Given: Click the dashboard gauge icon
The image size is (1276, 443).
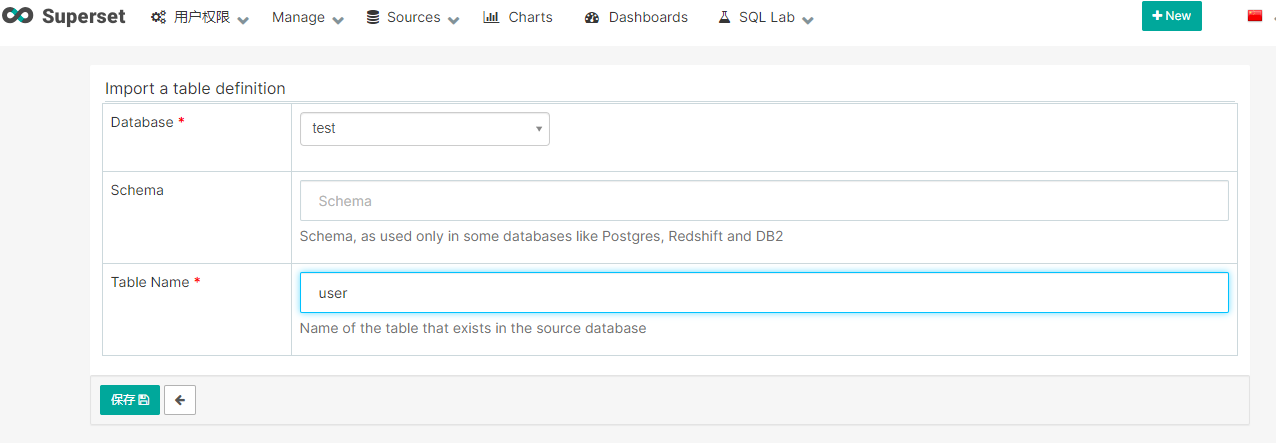Looking at the screenshot, I should click(592, 17).
